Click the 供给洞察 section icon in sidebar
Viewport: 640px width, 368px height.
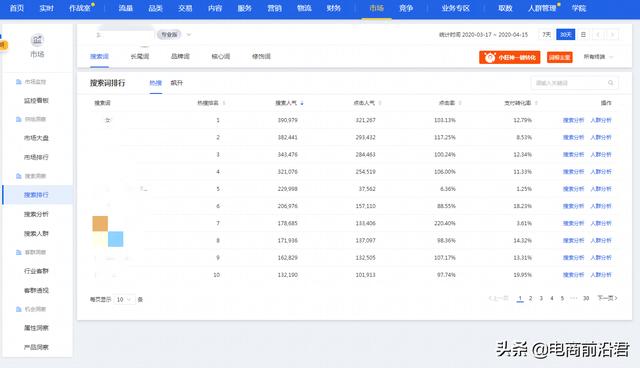tap(18, 119)
